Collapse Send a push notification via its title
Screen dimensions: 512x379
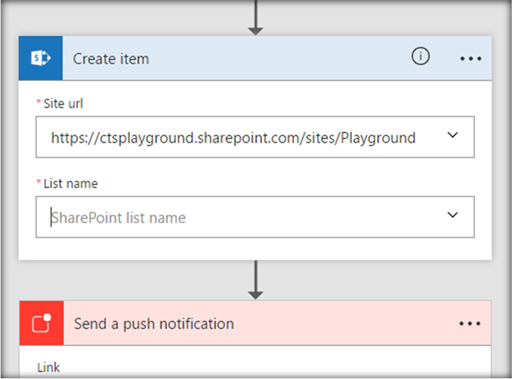154,324
